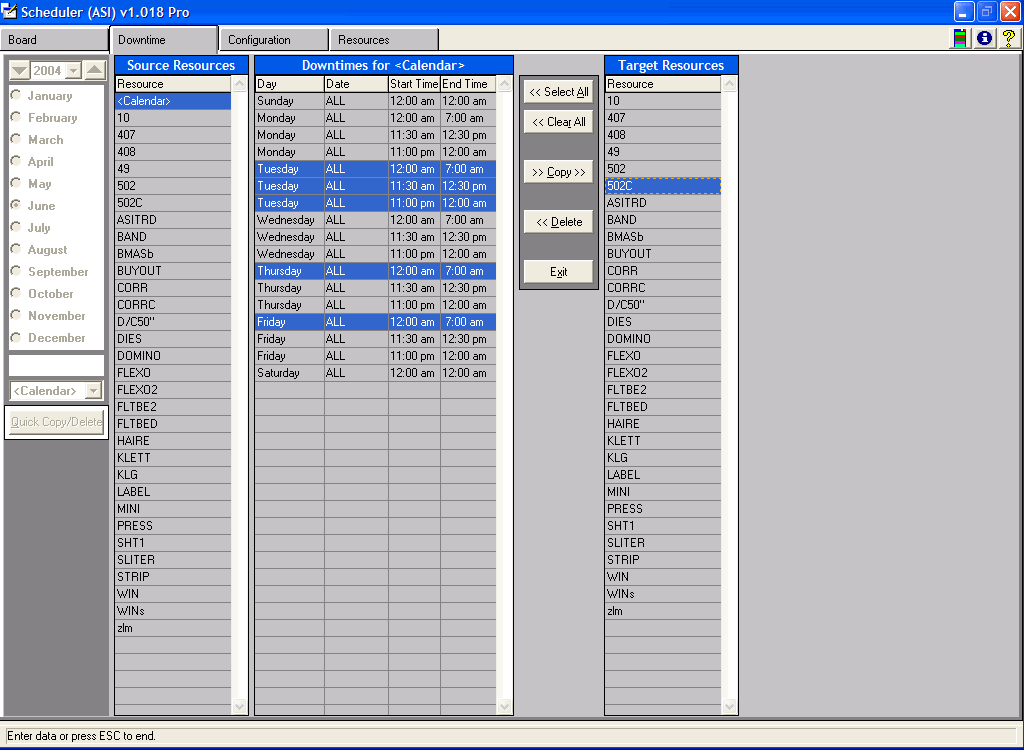Select the Saturday downtime row
1024x750 pixels.
coord(375,373)
